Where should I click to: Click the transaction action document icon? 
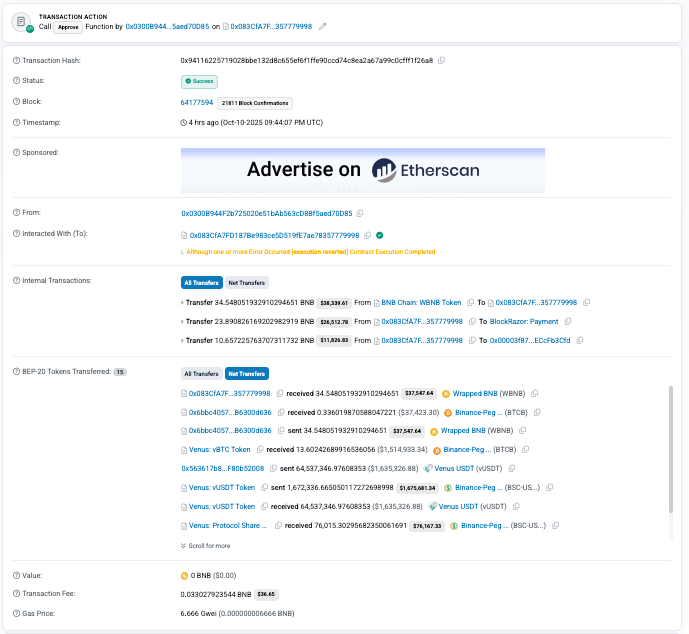pos(22,22)
